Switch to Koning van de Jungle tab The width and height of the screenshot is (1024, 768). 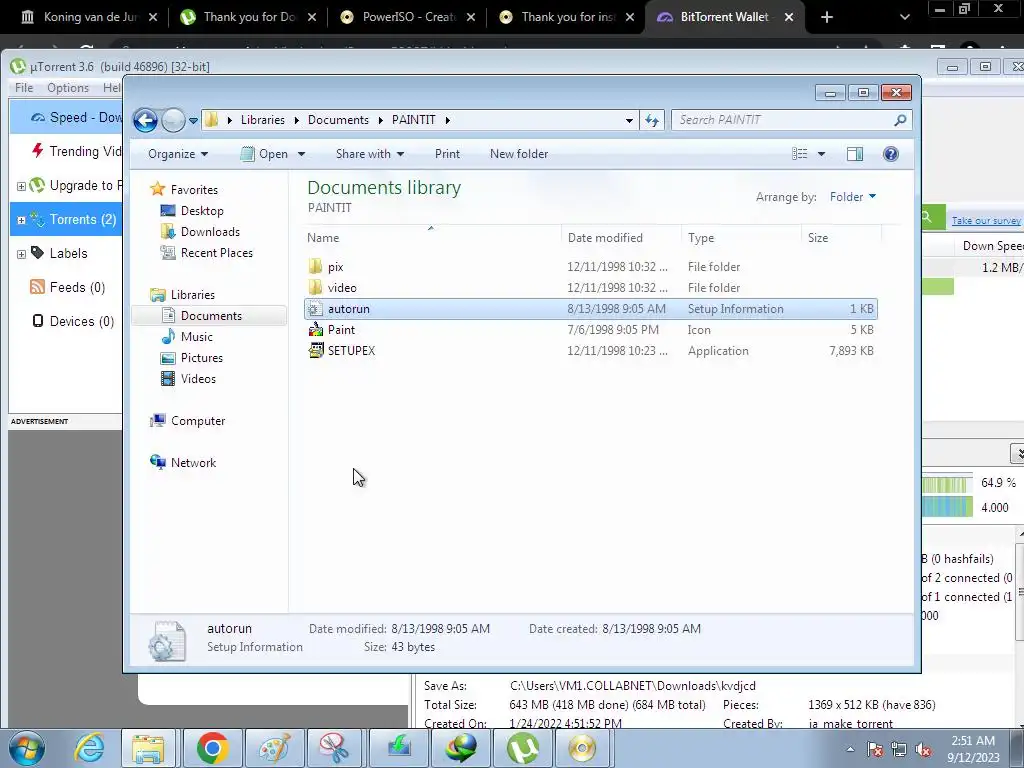89,17
